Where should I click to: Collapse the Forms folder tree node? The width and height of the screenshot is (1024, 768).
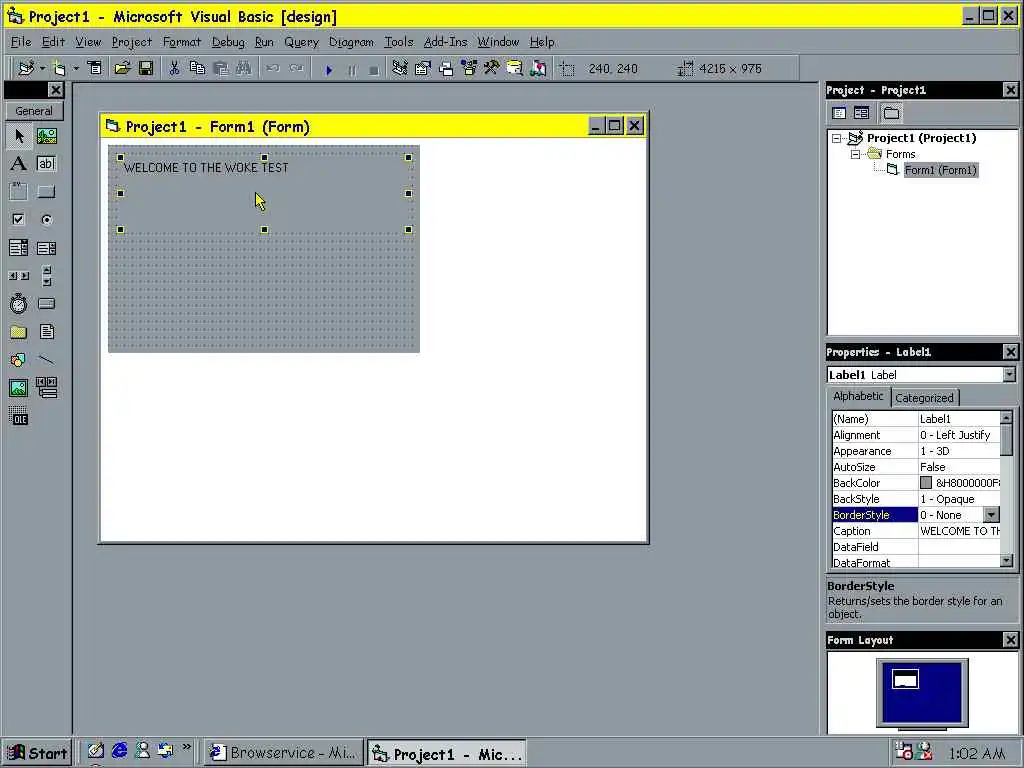click(856, 154)
